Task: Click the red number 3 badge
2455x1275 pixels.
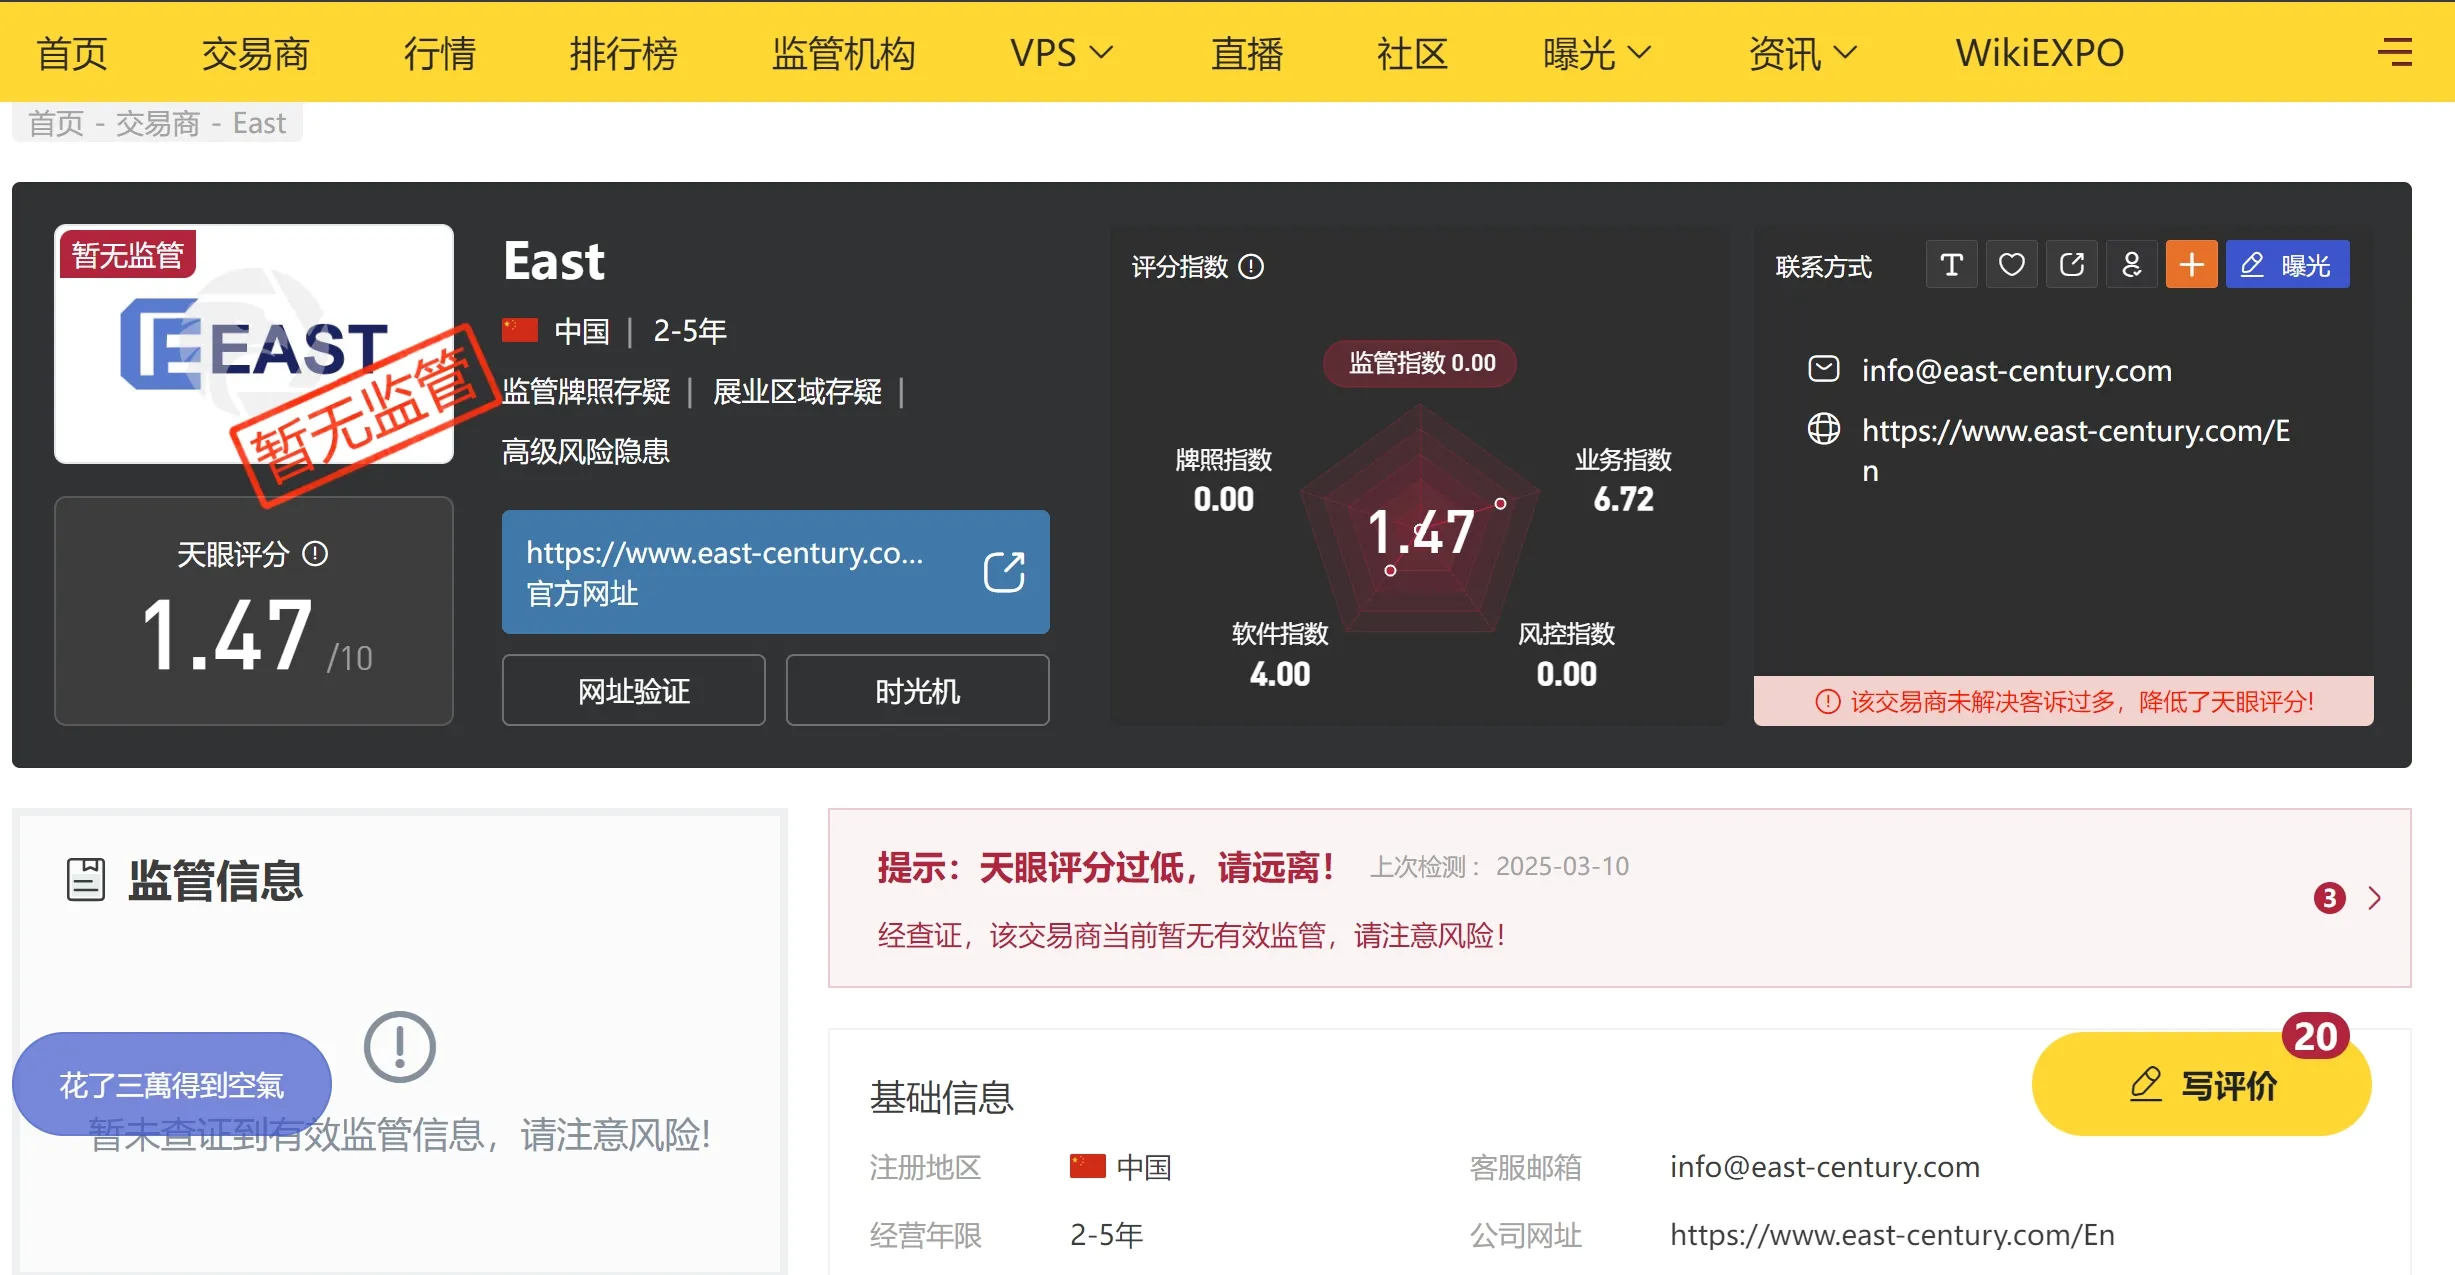Action: [2329, 898]
